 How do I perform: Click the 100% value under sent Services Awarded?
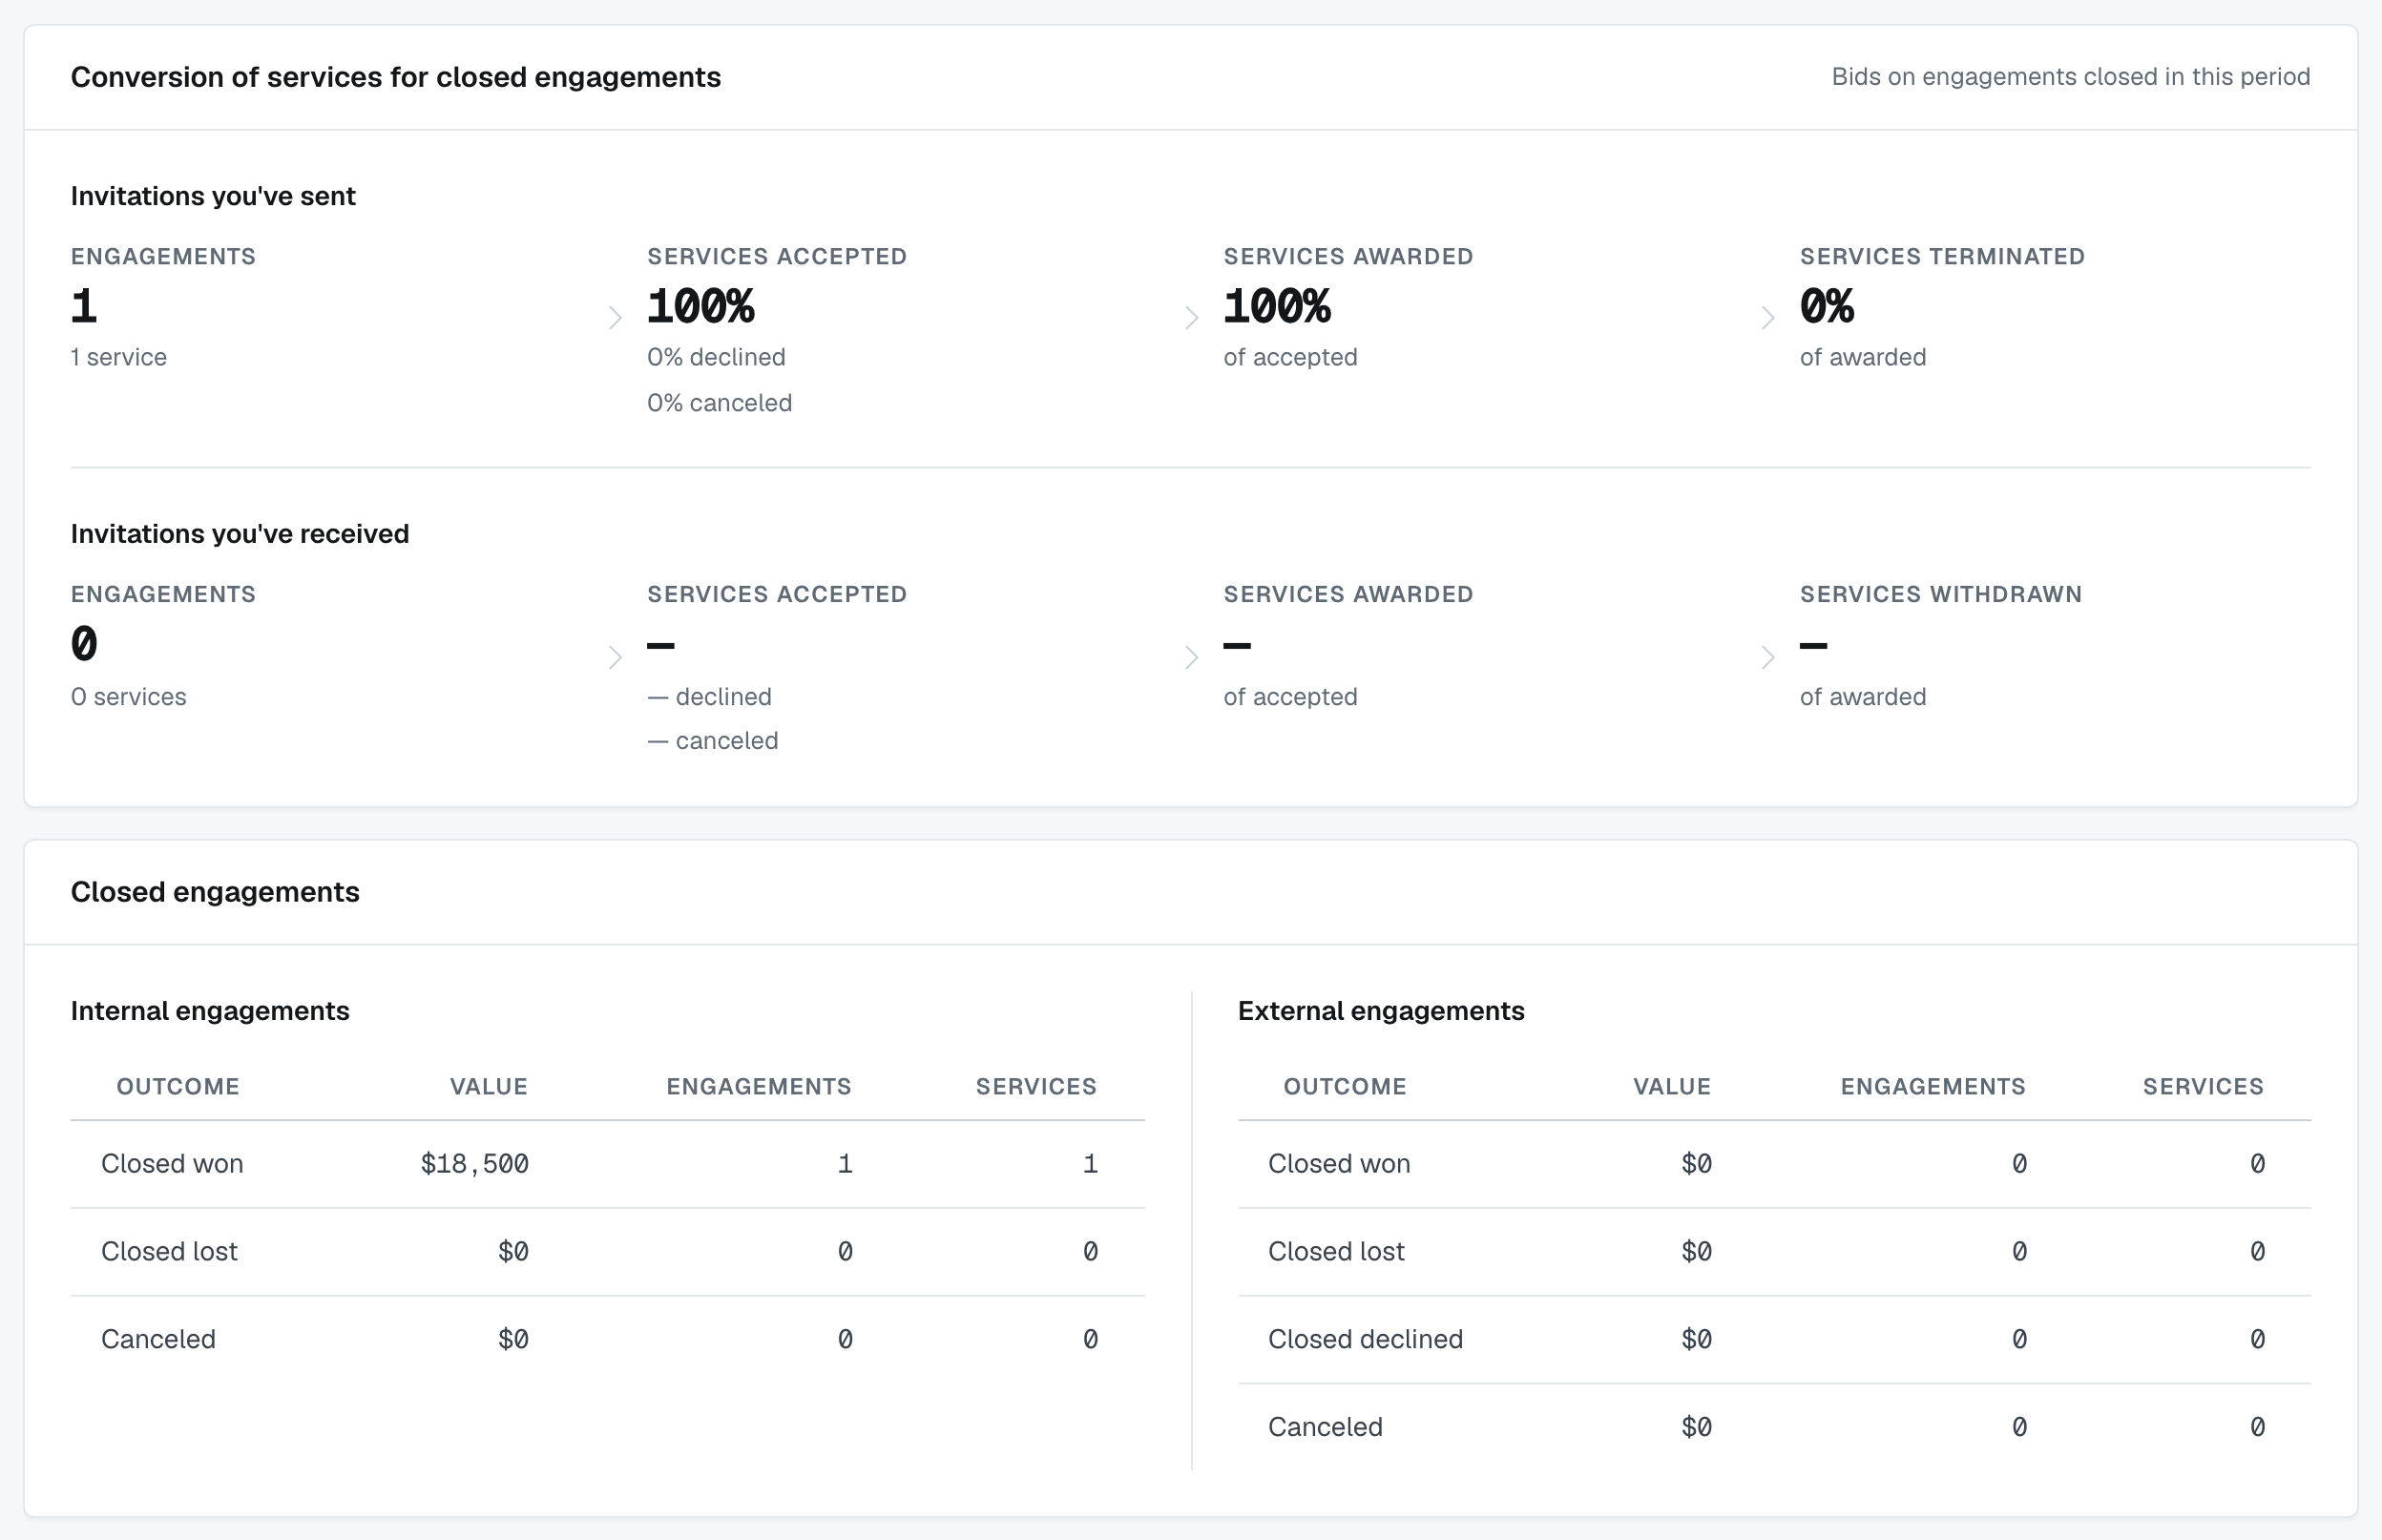point(1277,306)
